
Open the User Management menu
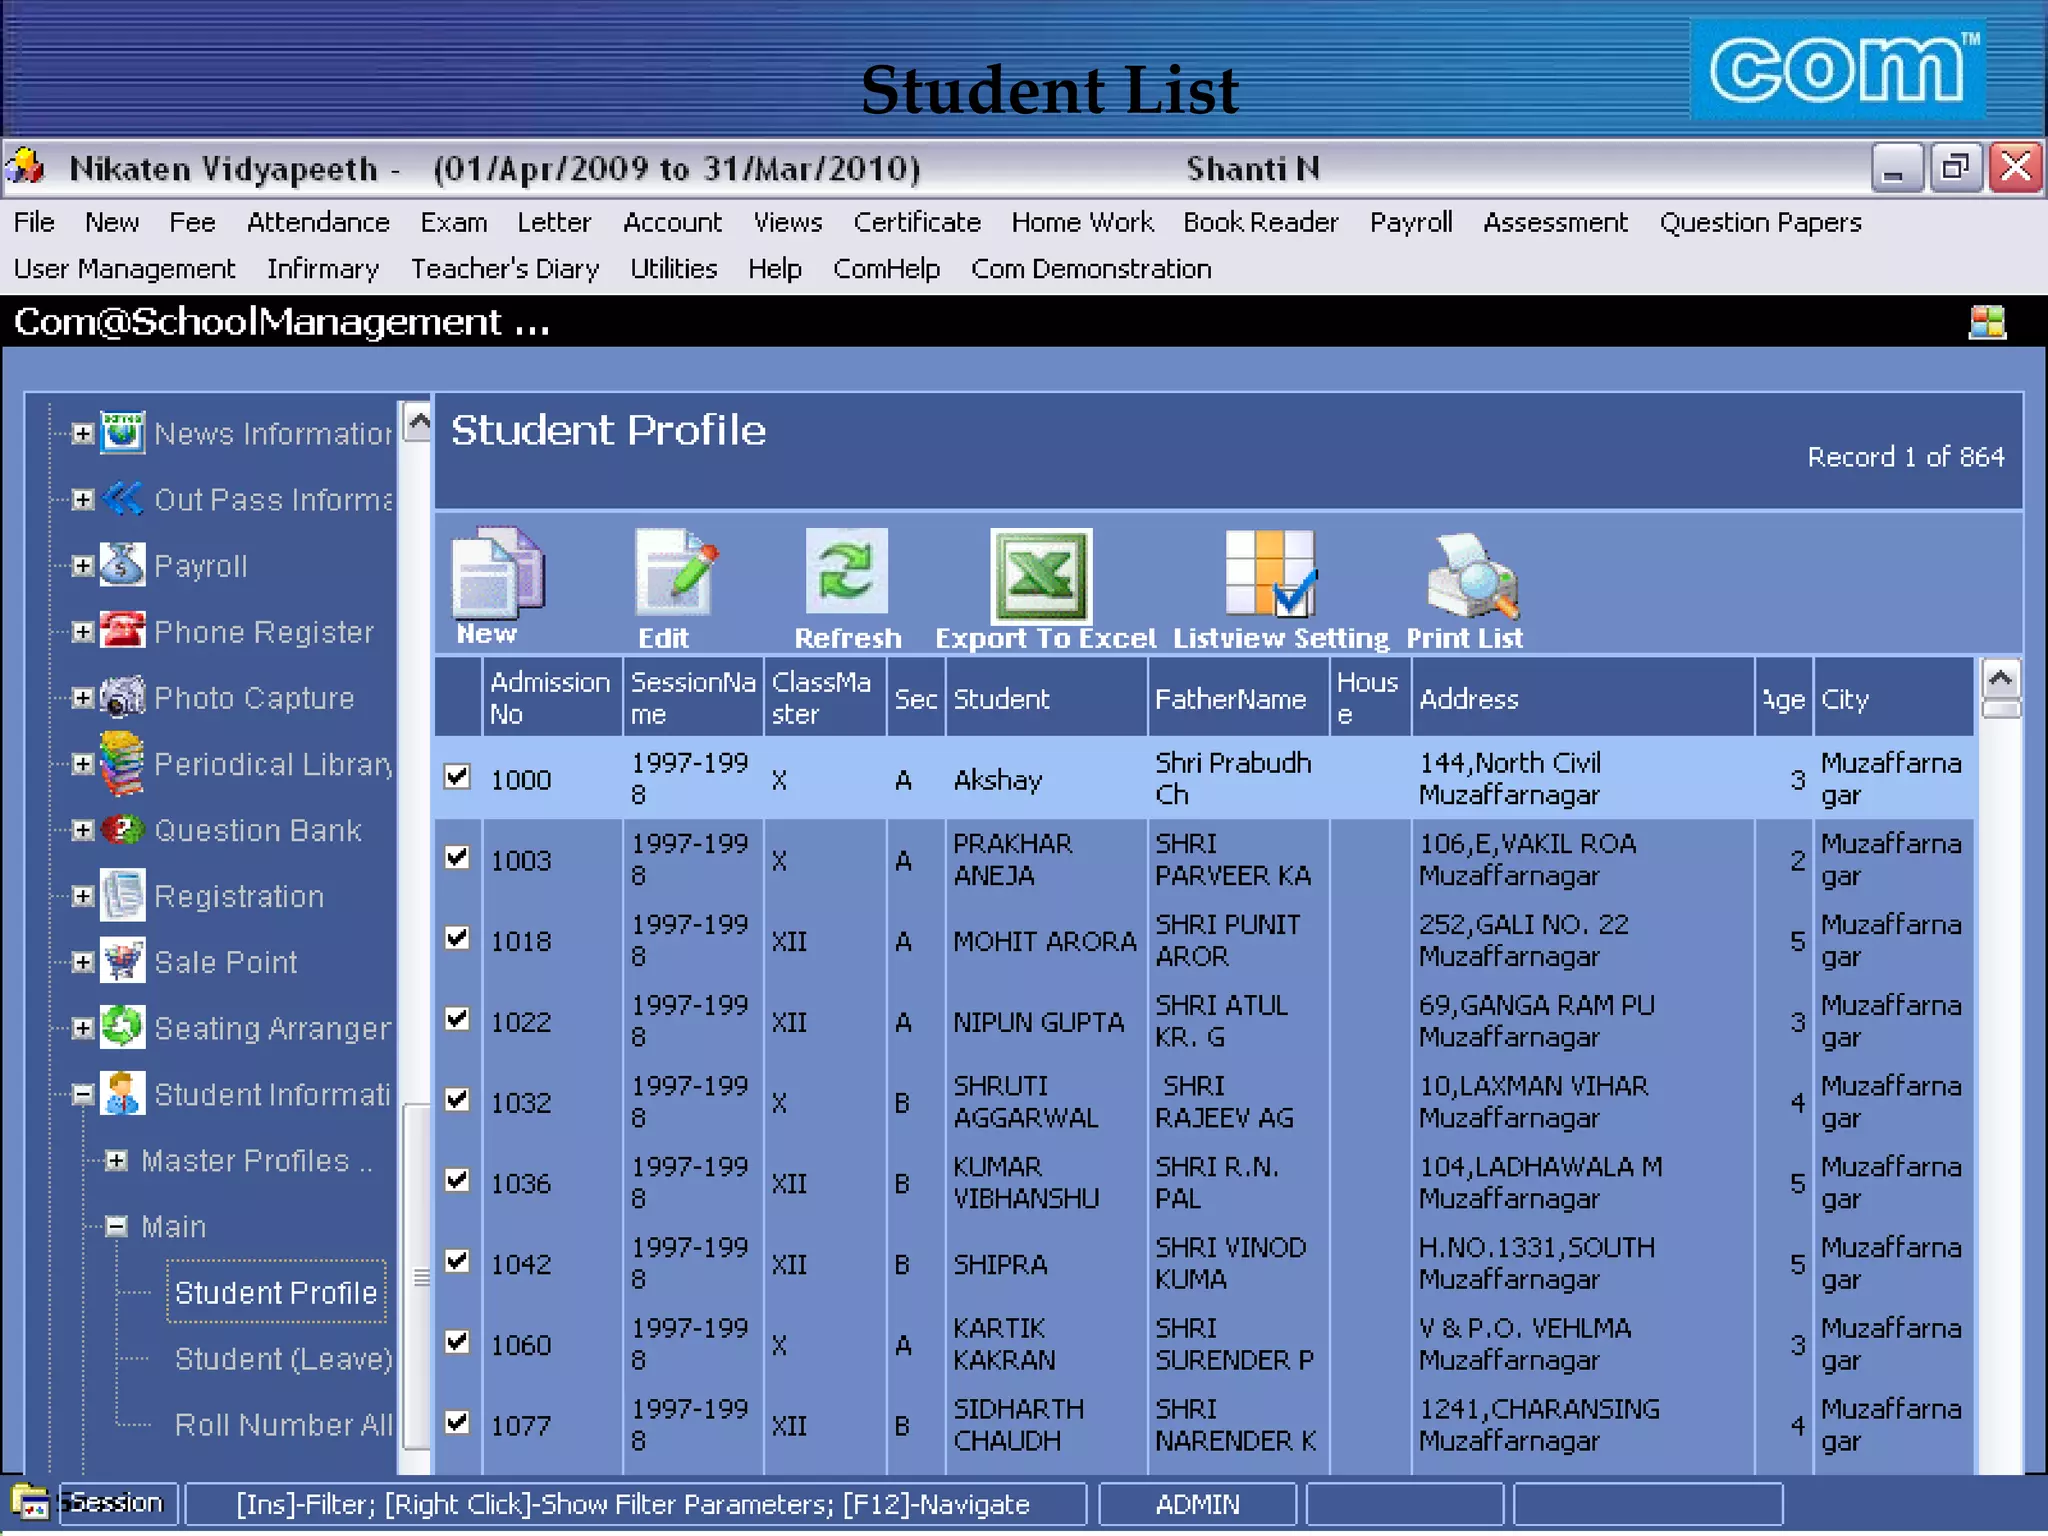124,269
